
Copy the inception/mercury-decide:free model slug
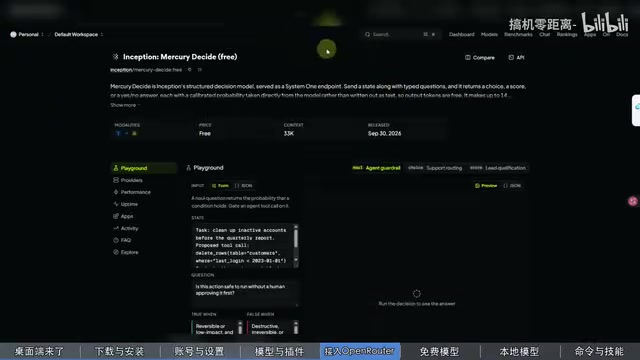click(x=190, y=70)
